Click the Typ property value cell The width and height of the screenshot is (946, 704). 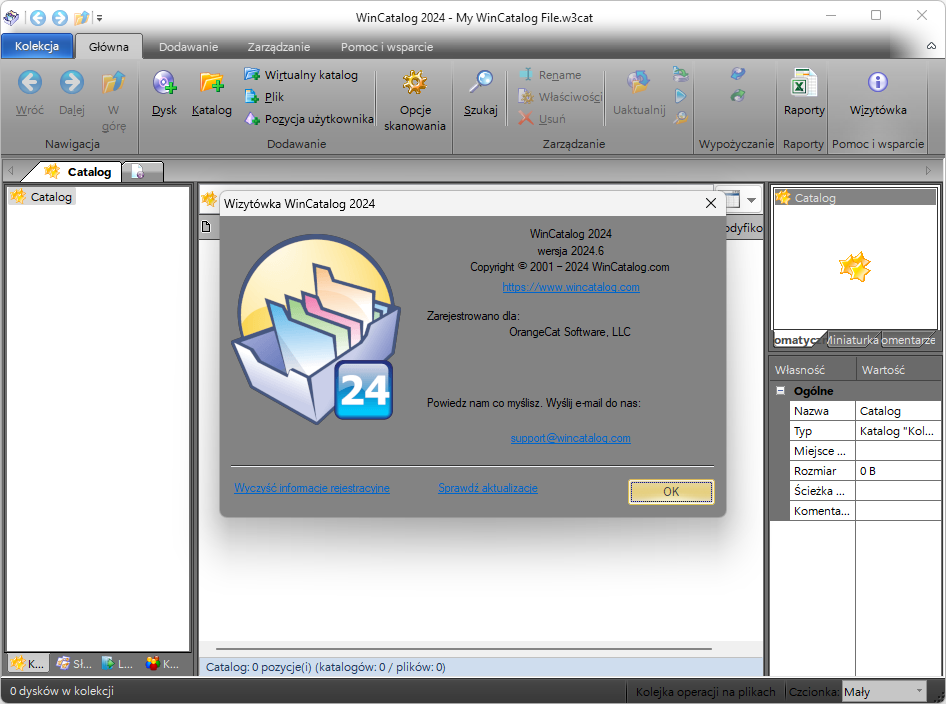click(898, 431)
